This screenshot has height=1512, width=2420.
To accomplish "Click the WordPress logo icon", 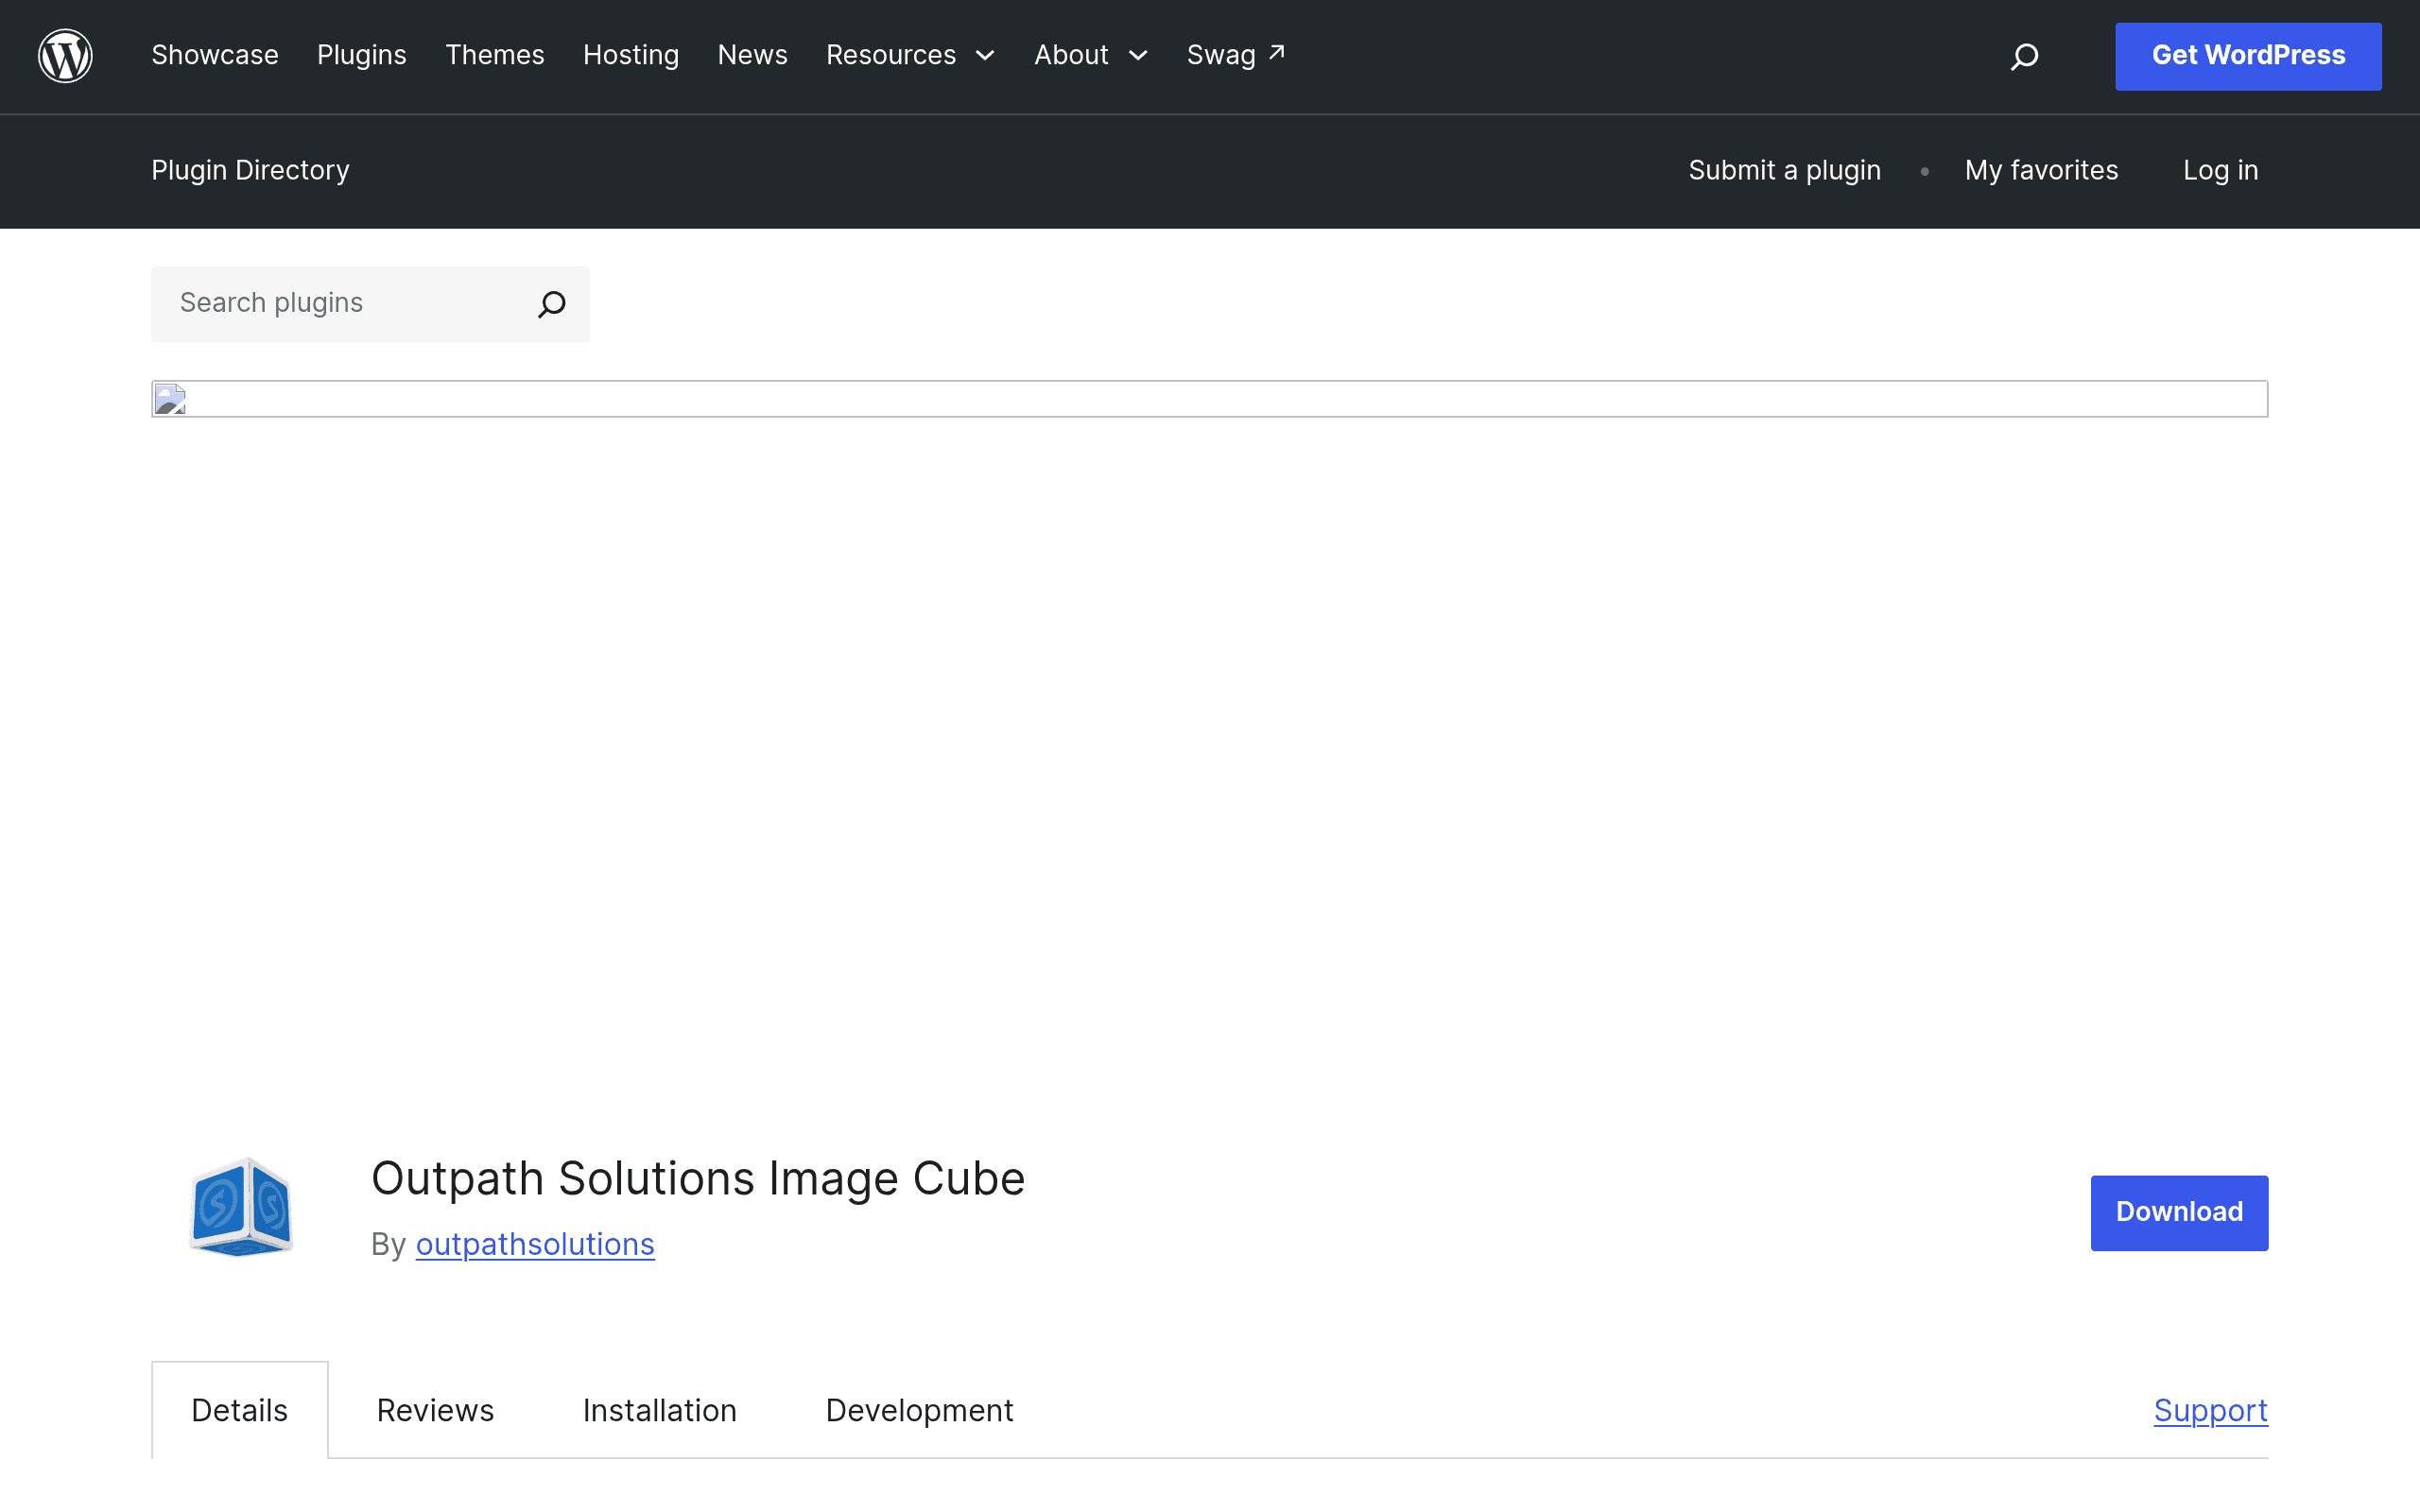I will (x=65, y=56).
